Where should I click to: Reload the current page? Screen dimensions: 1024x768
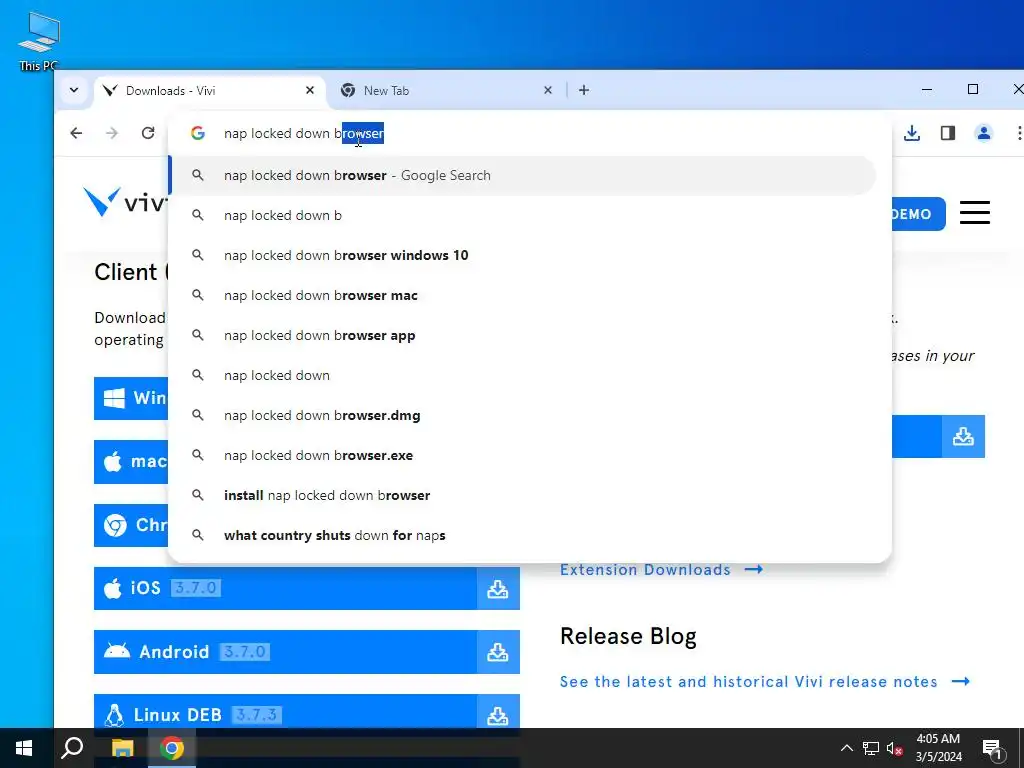click(148, 133)
